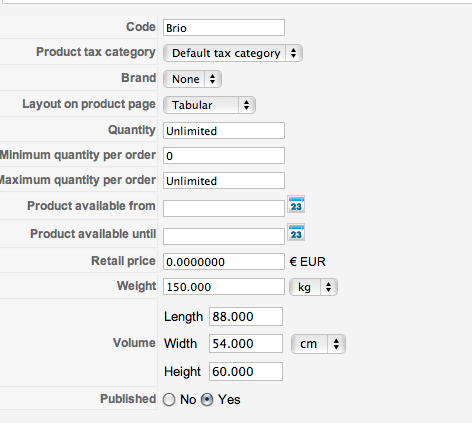This screenshot has height=423, width=472.
Task: Click the Code field containing Brio
Action: 224,28
